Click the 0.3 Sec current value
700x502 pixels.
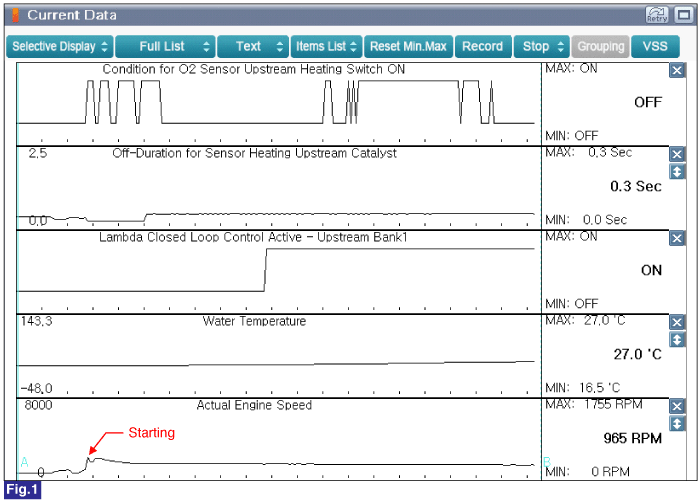click(x=636, y=186)
